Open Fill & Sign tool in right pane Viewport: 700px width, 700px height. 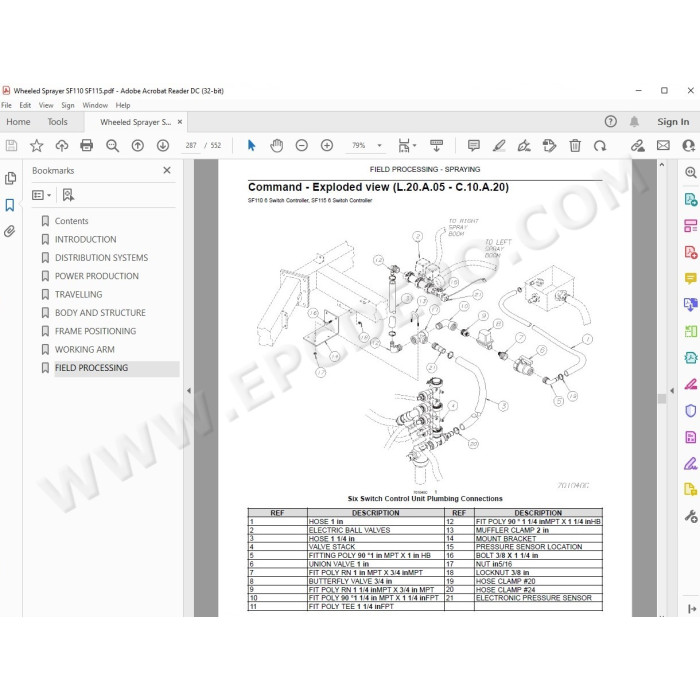(691, 464)
